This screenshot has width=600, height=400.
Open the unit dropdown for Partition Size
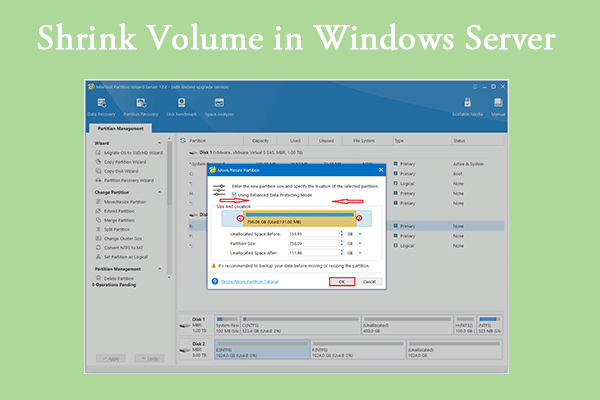[360, 243]
